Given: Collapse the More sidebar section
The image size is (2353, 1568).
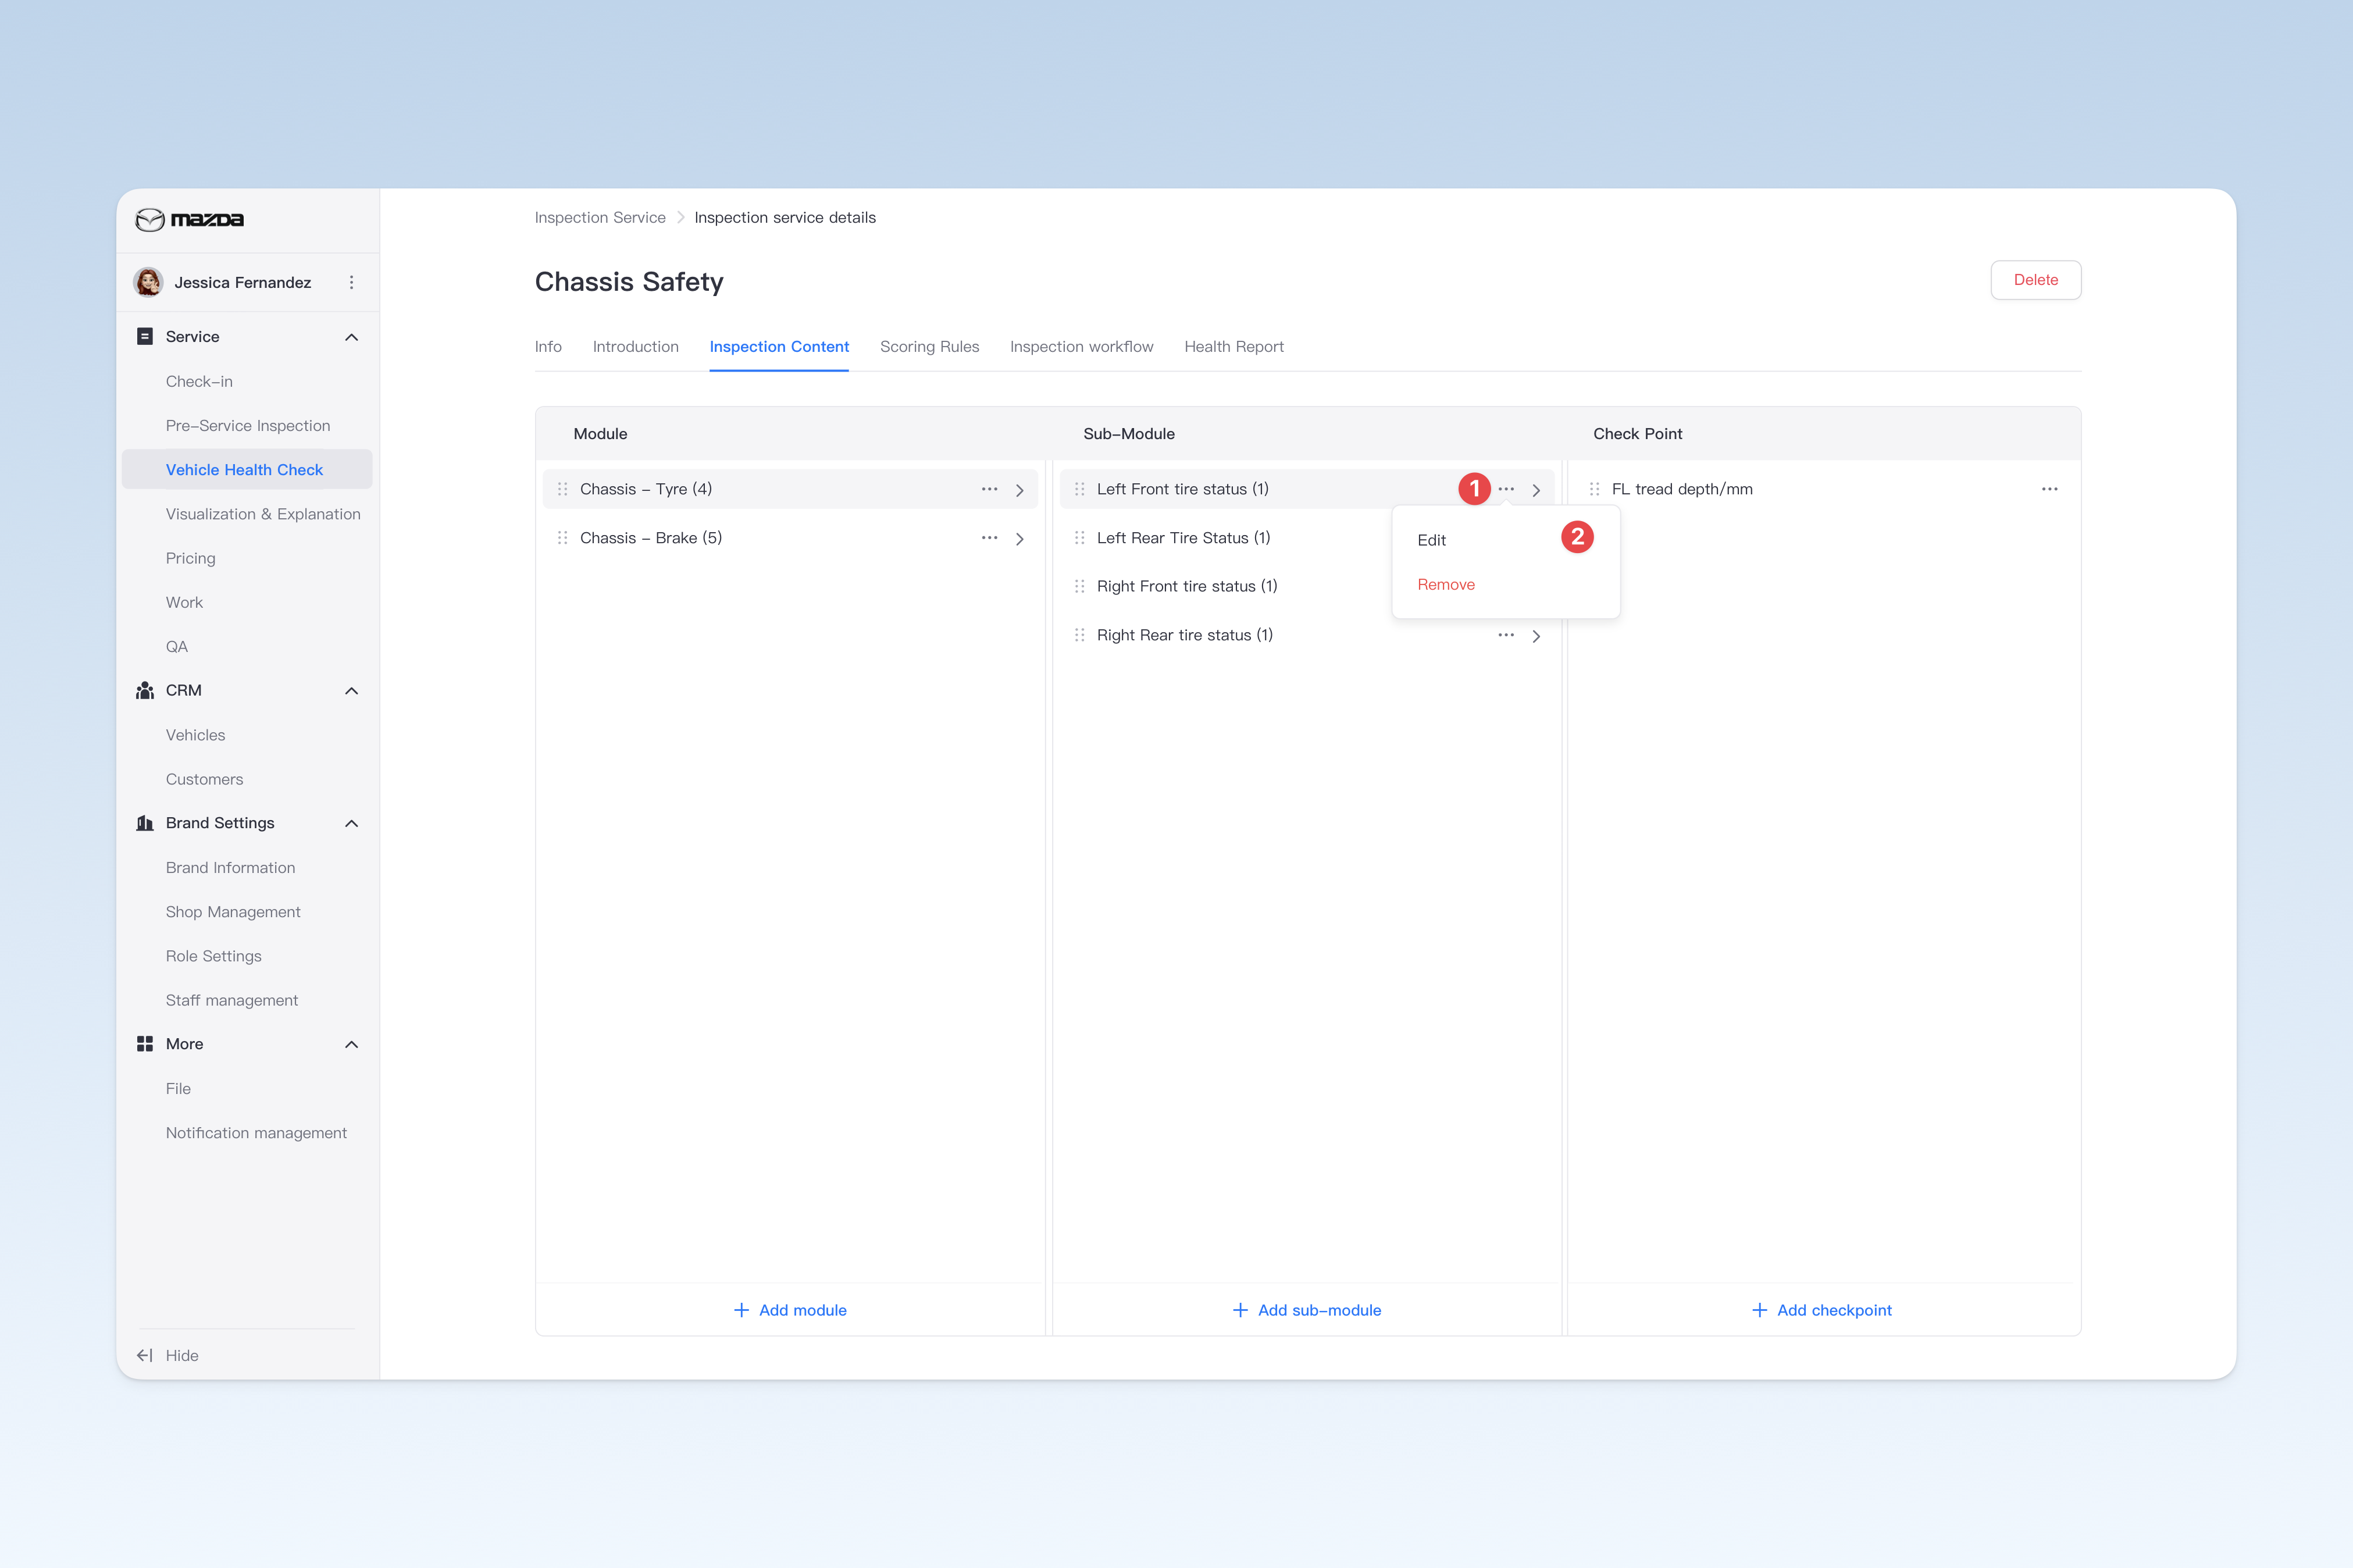Looking at the screenshot, I should [x=351, y=1044].
